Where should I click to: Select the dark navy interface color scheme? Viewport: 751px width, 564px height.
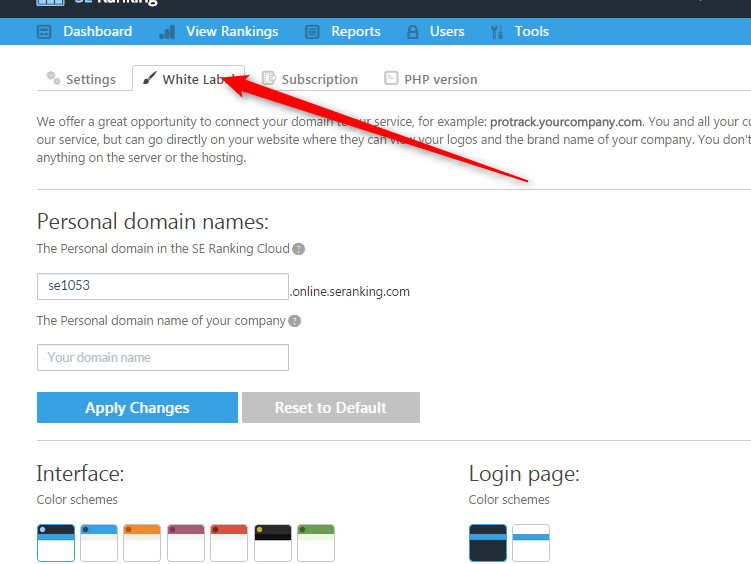click(x=56, y=543)
